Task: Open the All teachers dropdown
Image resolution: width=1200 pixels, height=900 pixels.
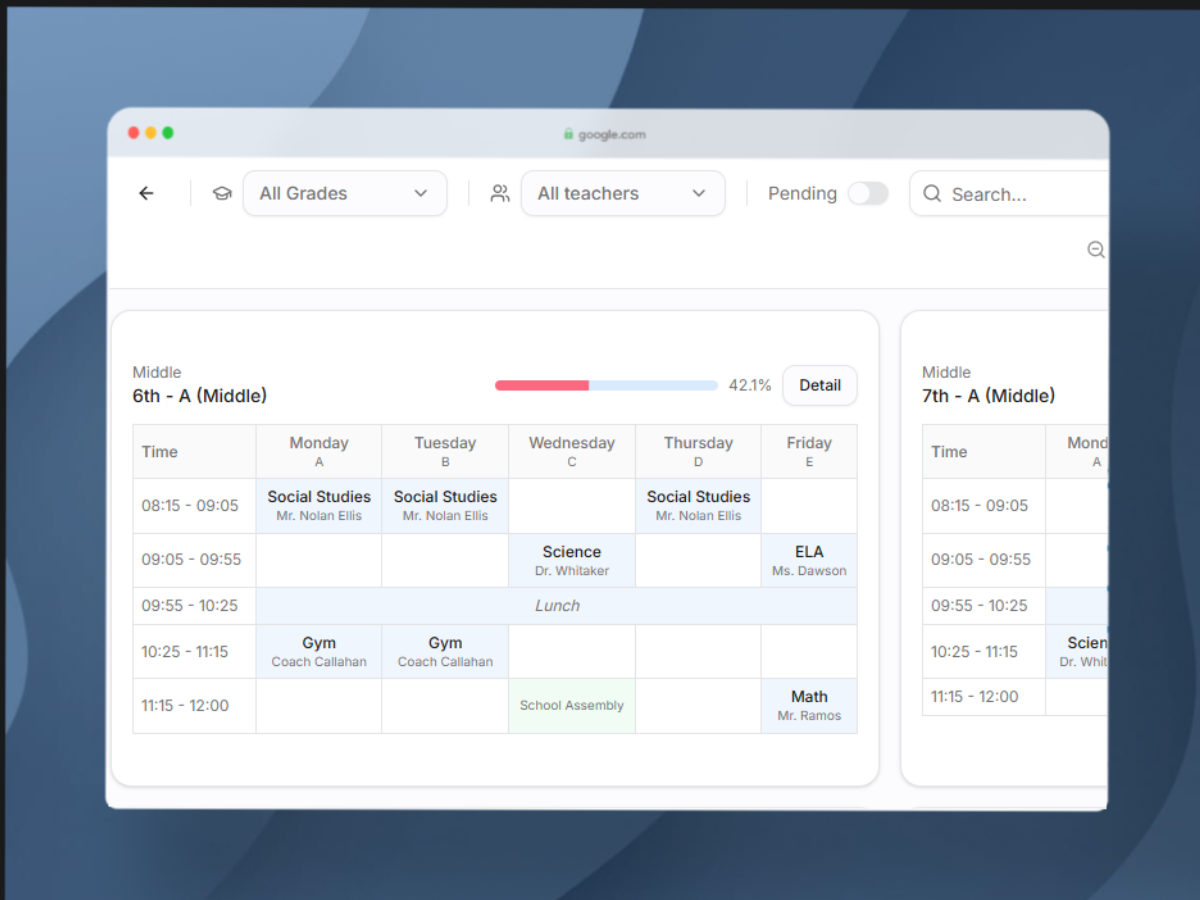Action: (623, 194)
